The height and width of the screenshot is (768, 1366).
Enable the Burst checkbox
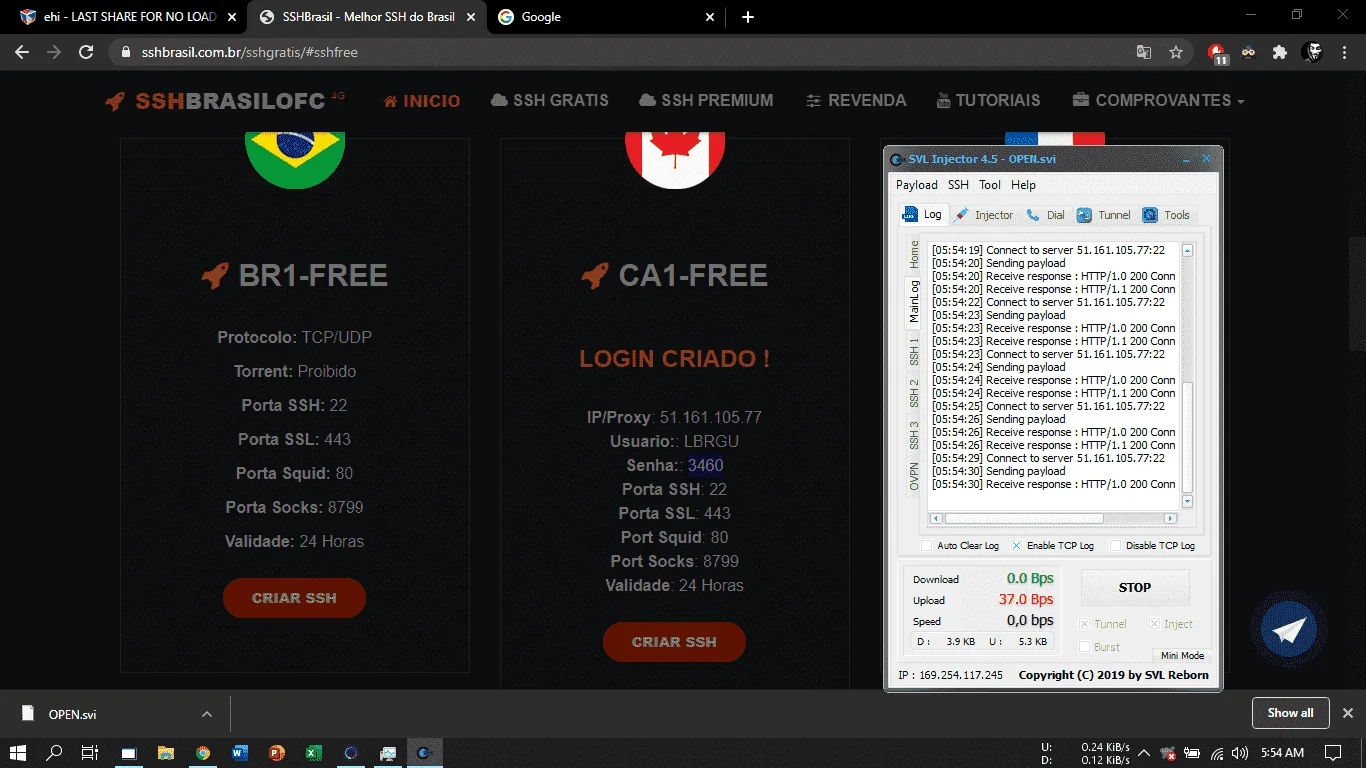tap(1085, 647)
